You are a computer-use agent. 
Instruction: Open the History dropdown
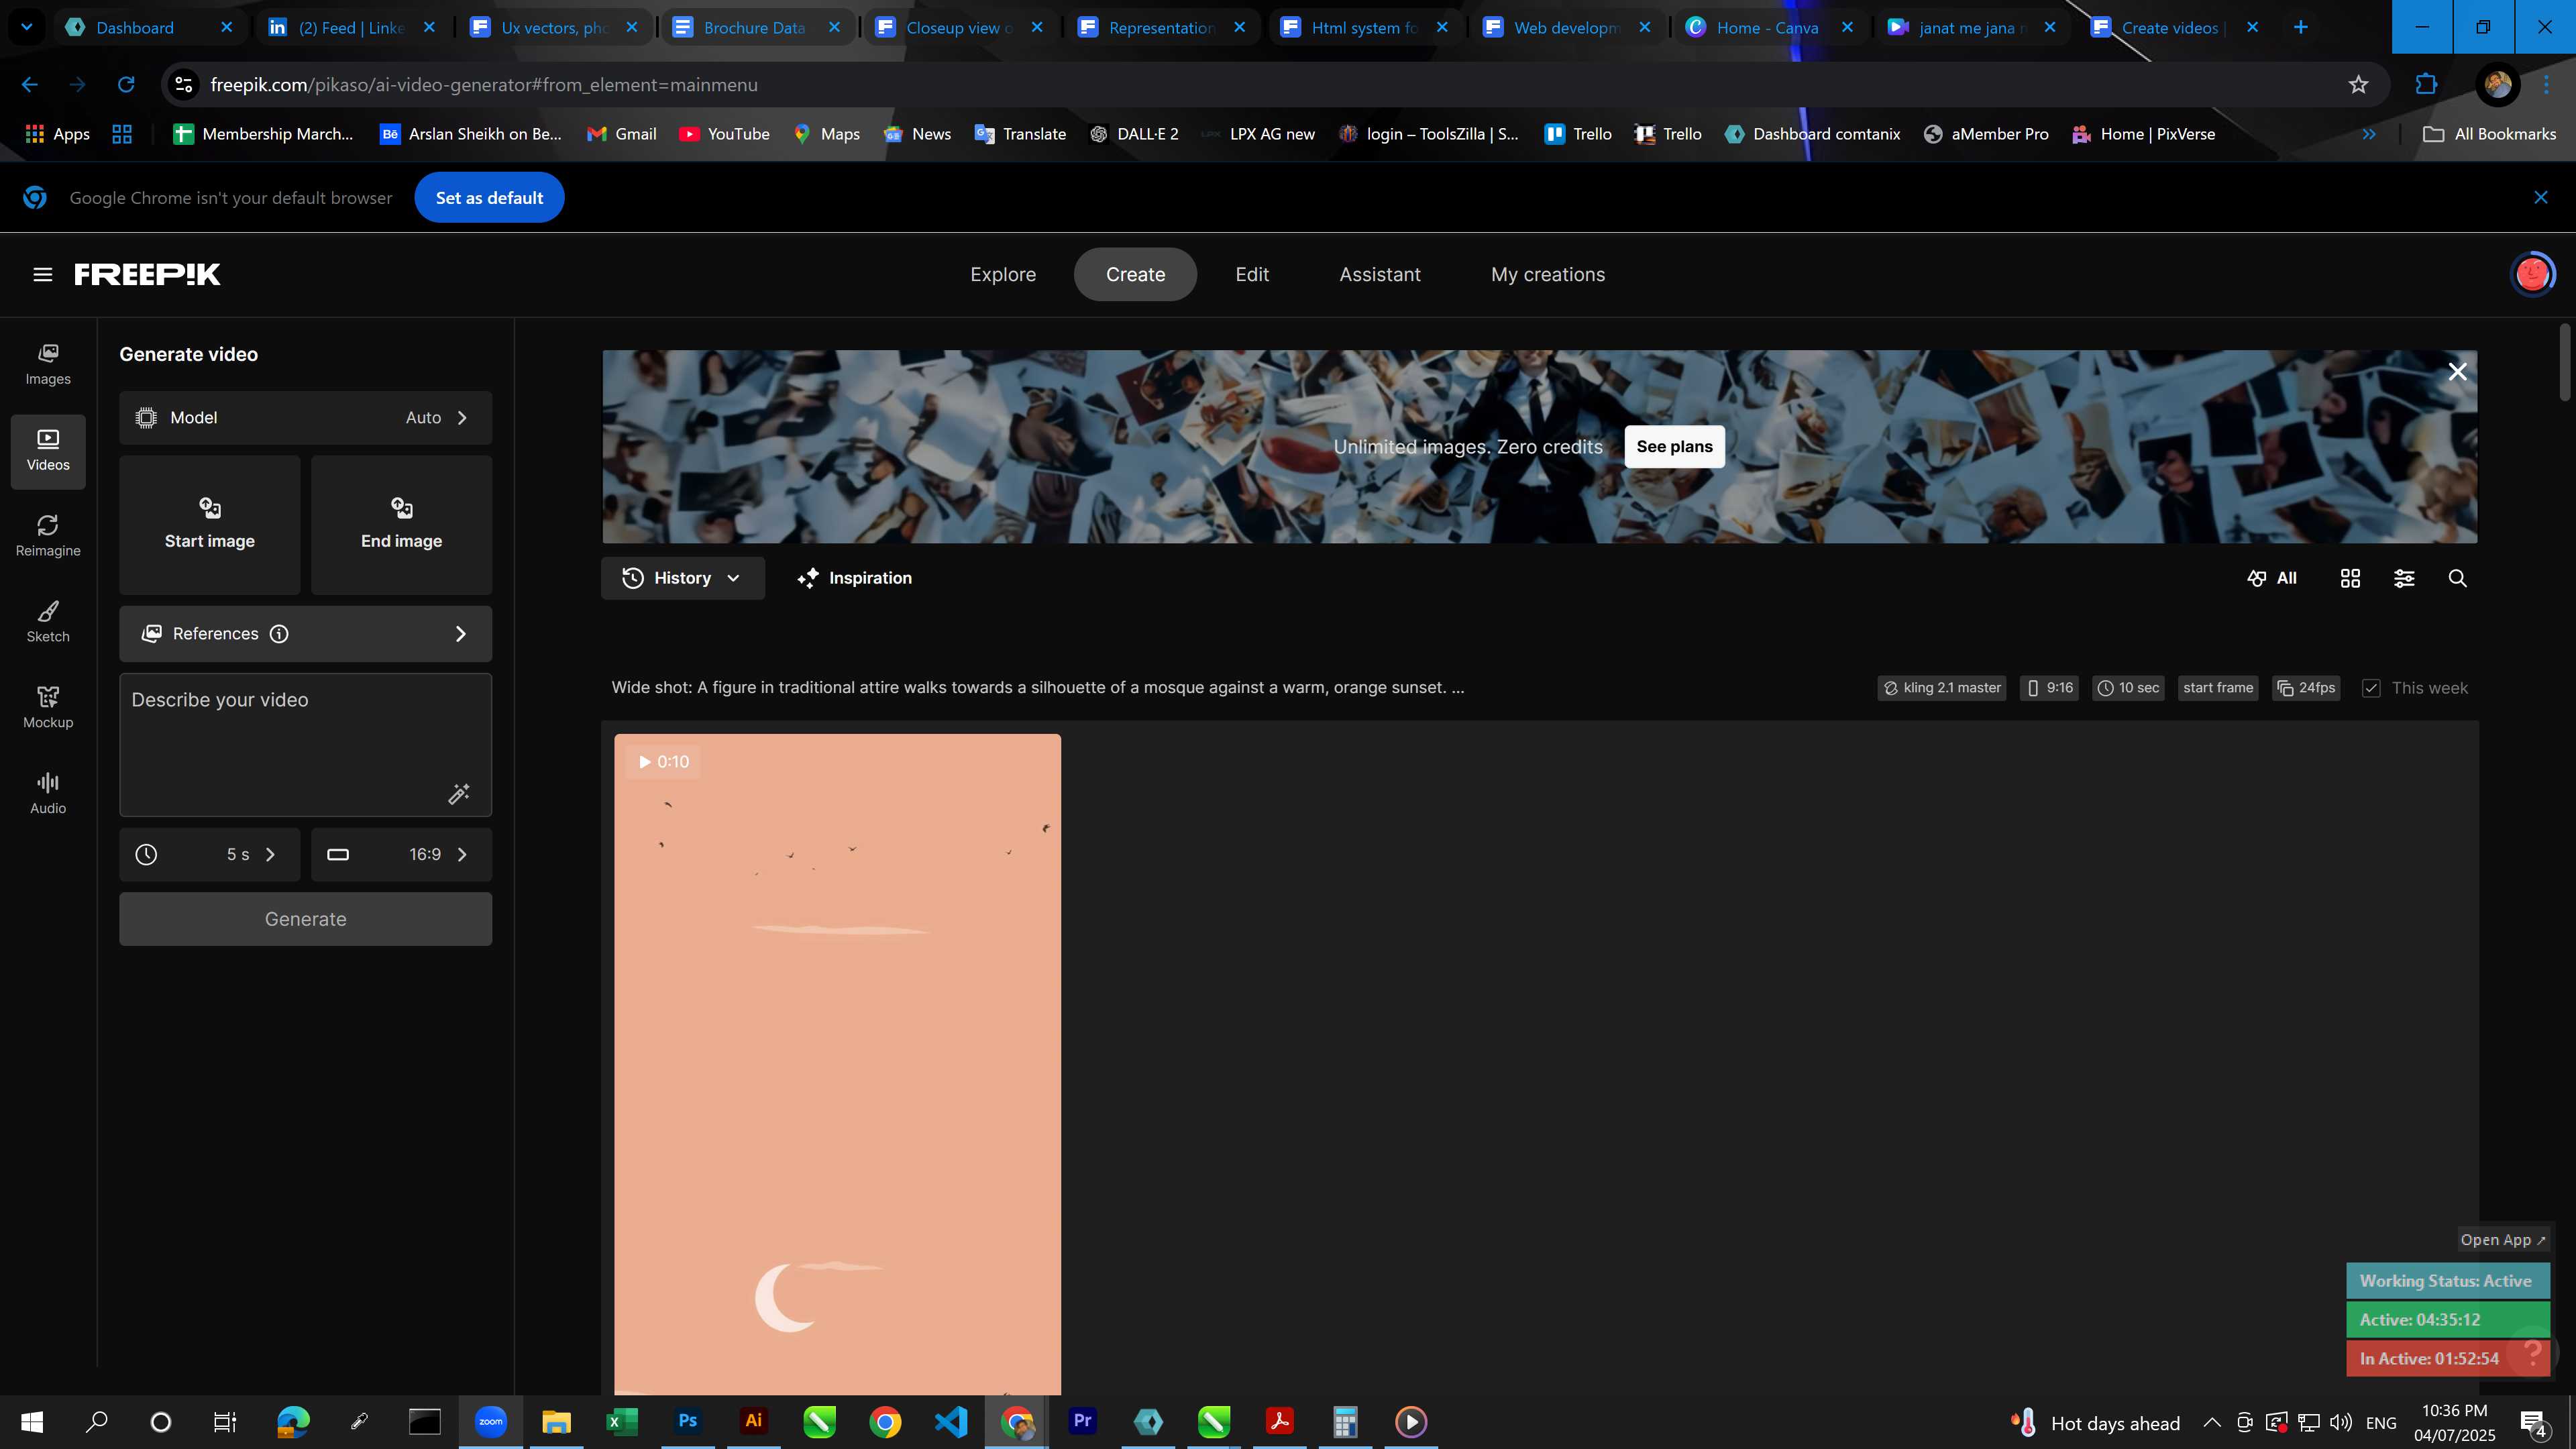[x=682, y=578]
